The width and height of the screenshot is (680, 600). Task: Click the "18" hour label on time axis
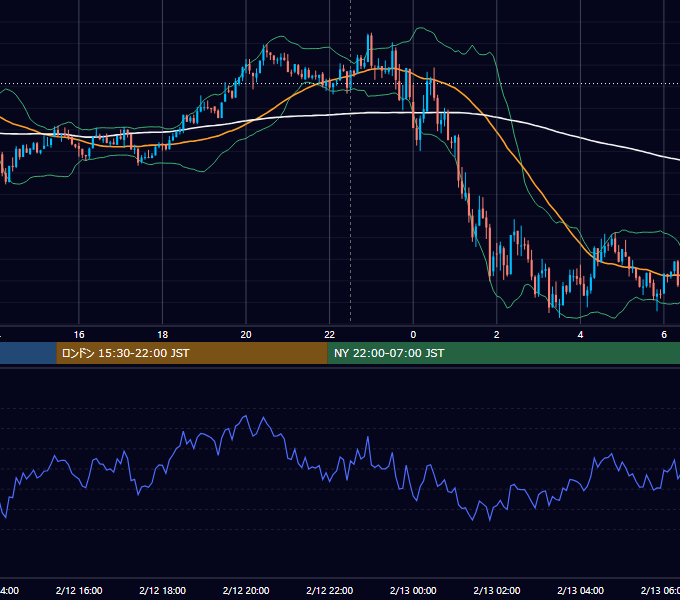tap(163, 335)
